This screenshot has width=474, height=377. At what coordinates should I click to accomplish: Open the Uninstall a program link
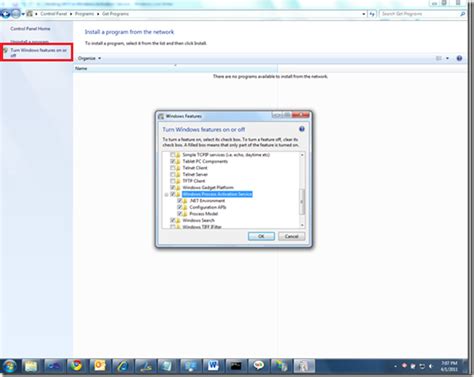coord(30,42)
